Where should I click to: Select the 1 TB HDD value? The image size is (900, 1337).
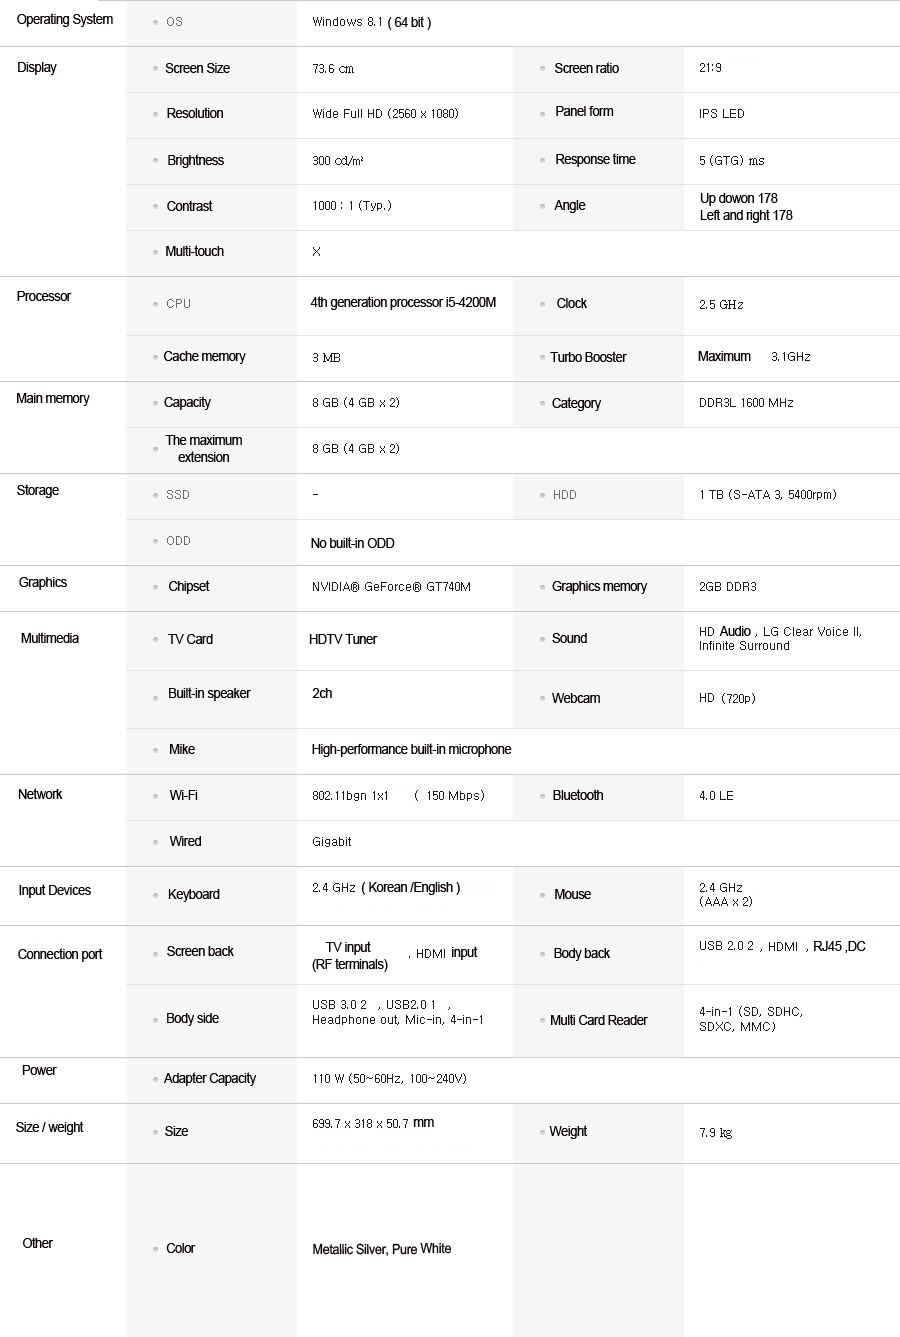click(x=767, y=495)
